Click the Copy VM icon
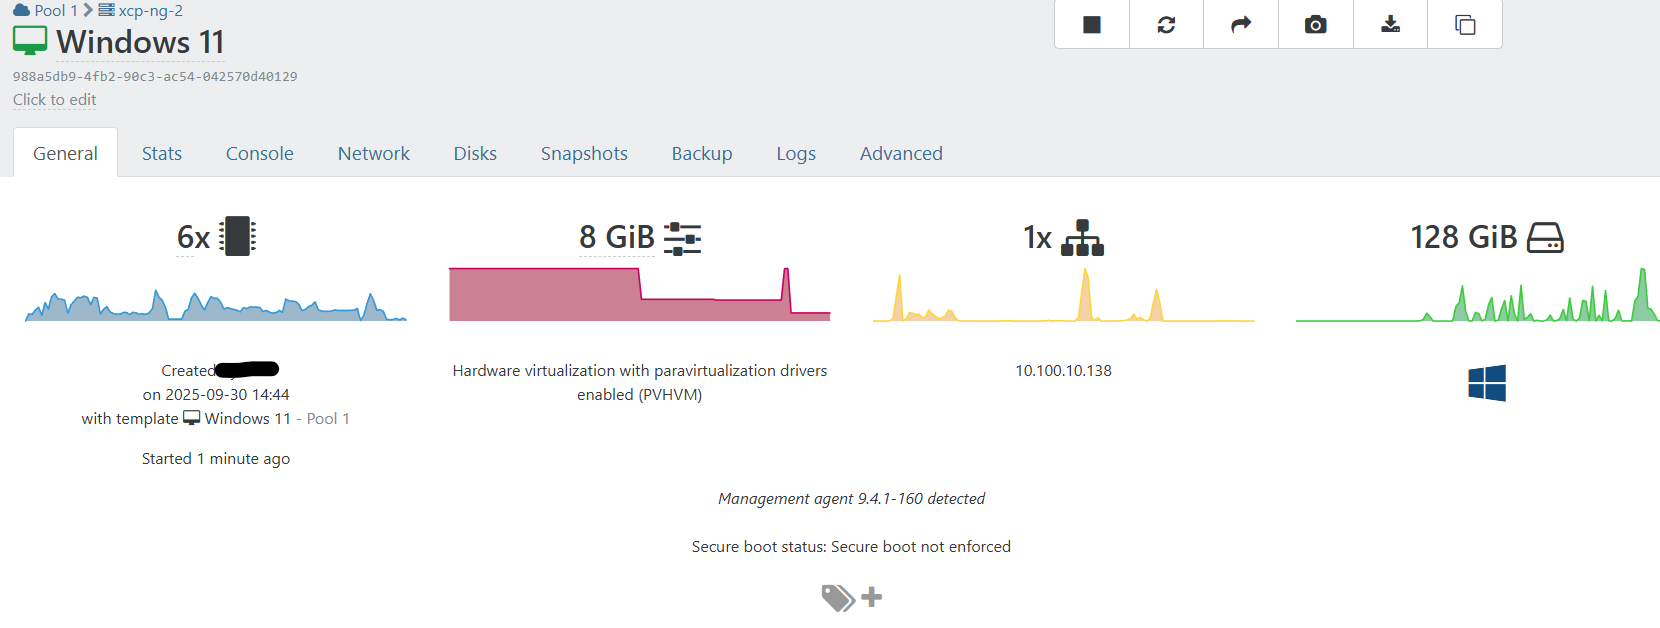 [1465, 25]
